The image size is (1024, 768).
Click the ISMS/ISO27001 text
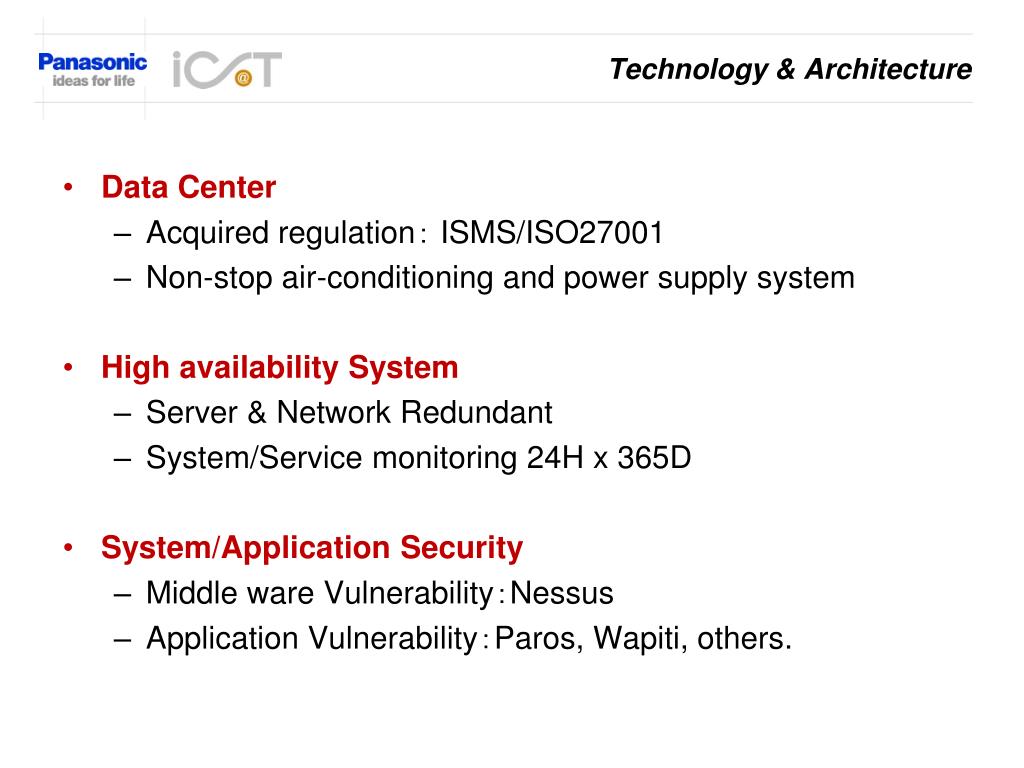click(552, 233)
